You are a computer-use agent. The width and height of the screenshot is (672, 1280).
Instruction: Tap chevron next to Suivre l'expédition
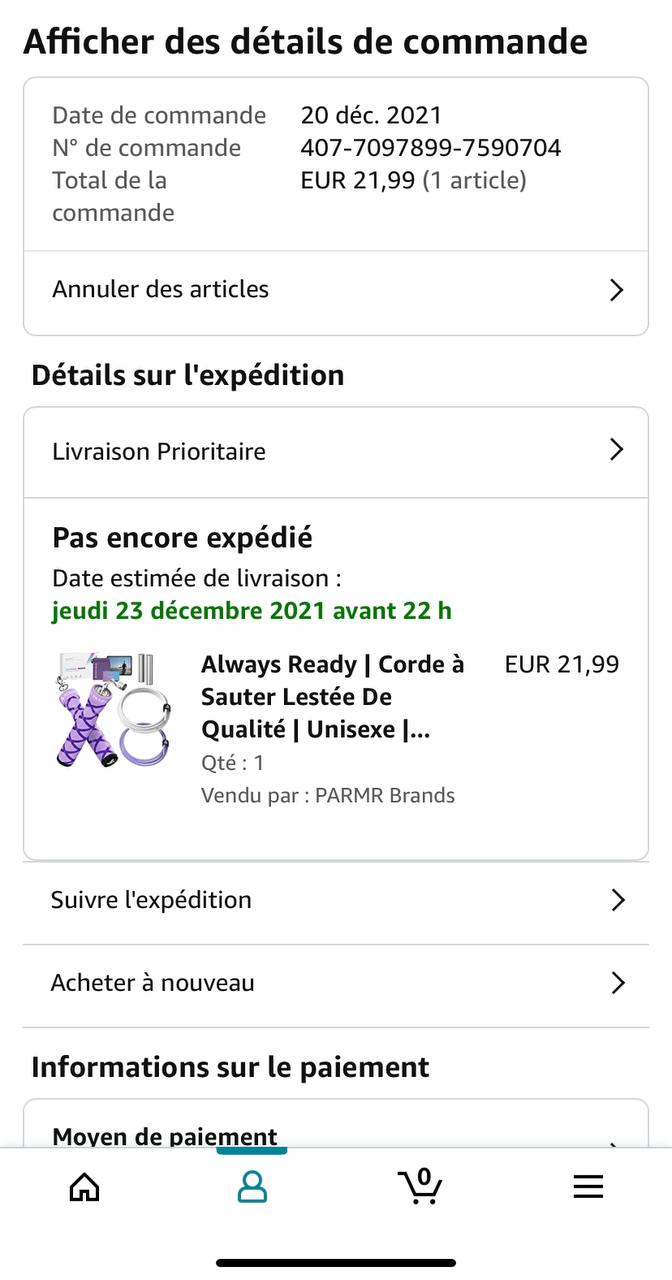pyautogui.click(x=617, y=900)
